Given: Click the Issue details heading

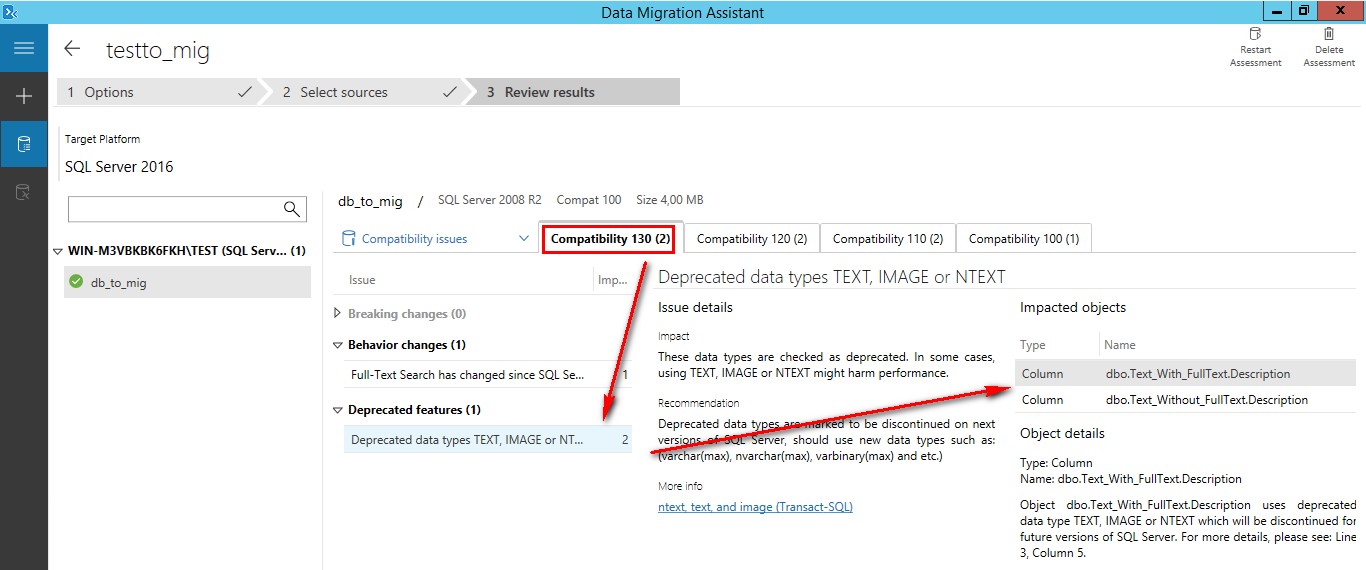Looking at the screenshot, I should point(695,308).
